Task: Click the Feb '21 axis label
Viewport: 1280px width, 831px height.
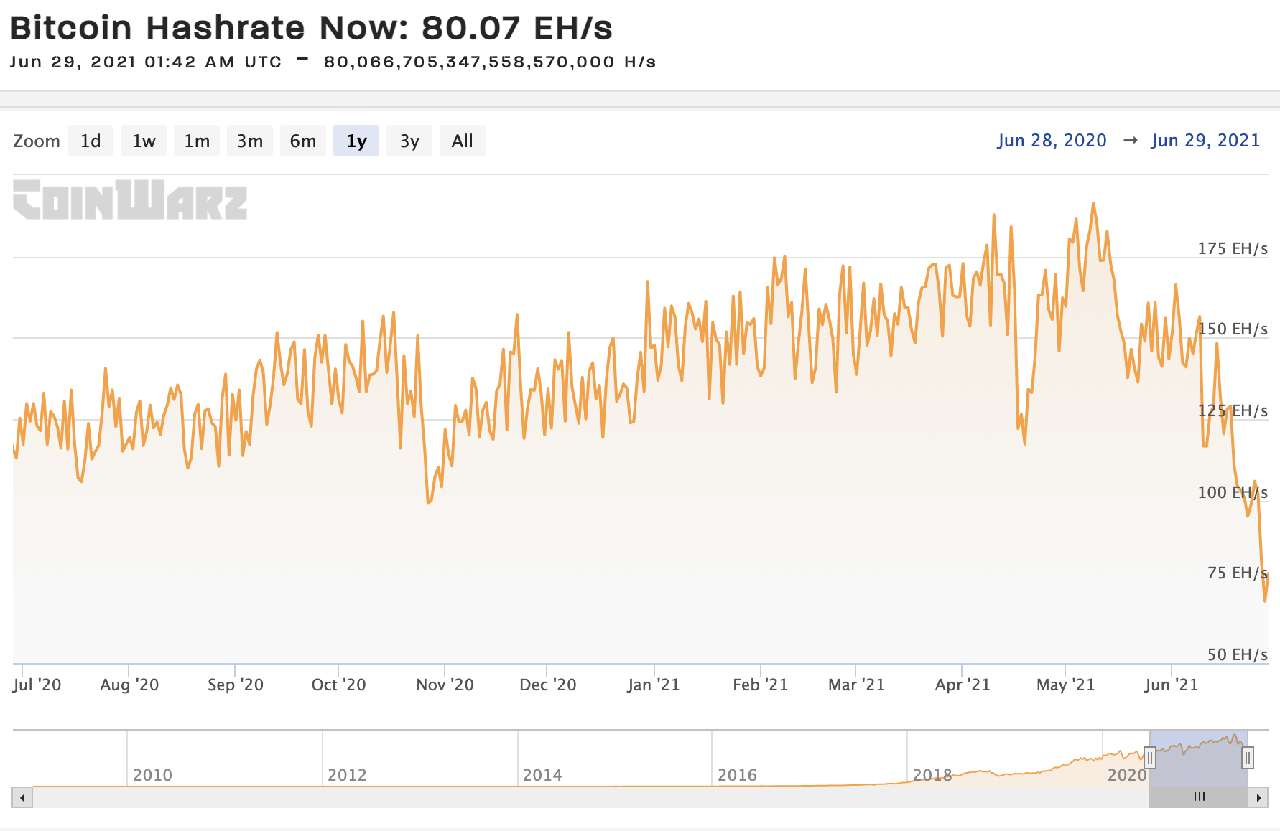Action: [x=761, y=685]
